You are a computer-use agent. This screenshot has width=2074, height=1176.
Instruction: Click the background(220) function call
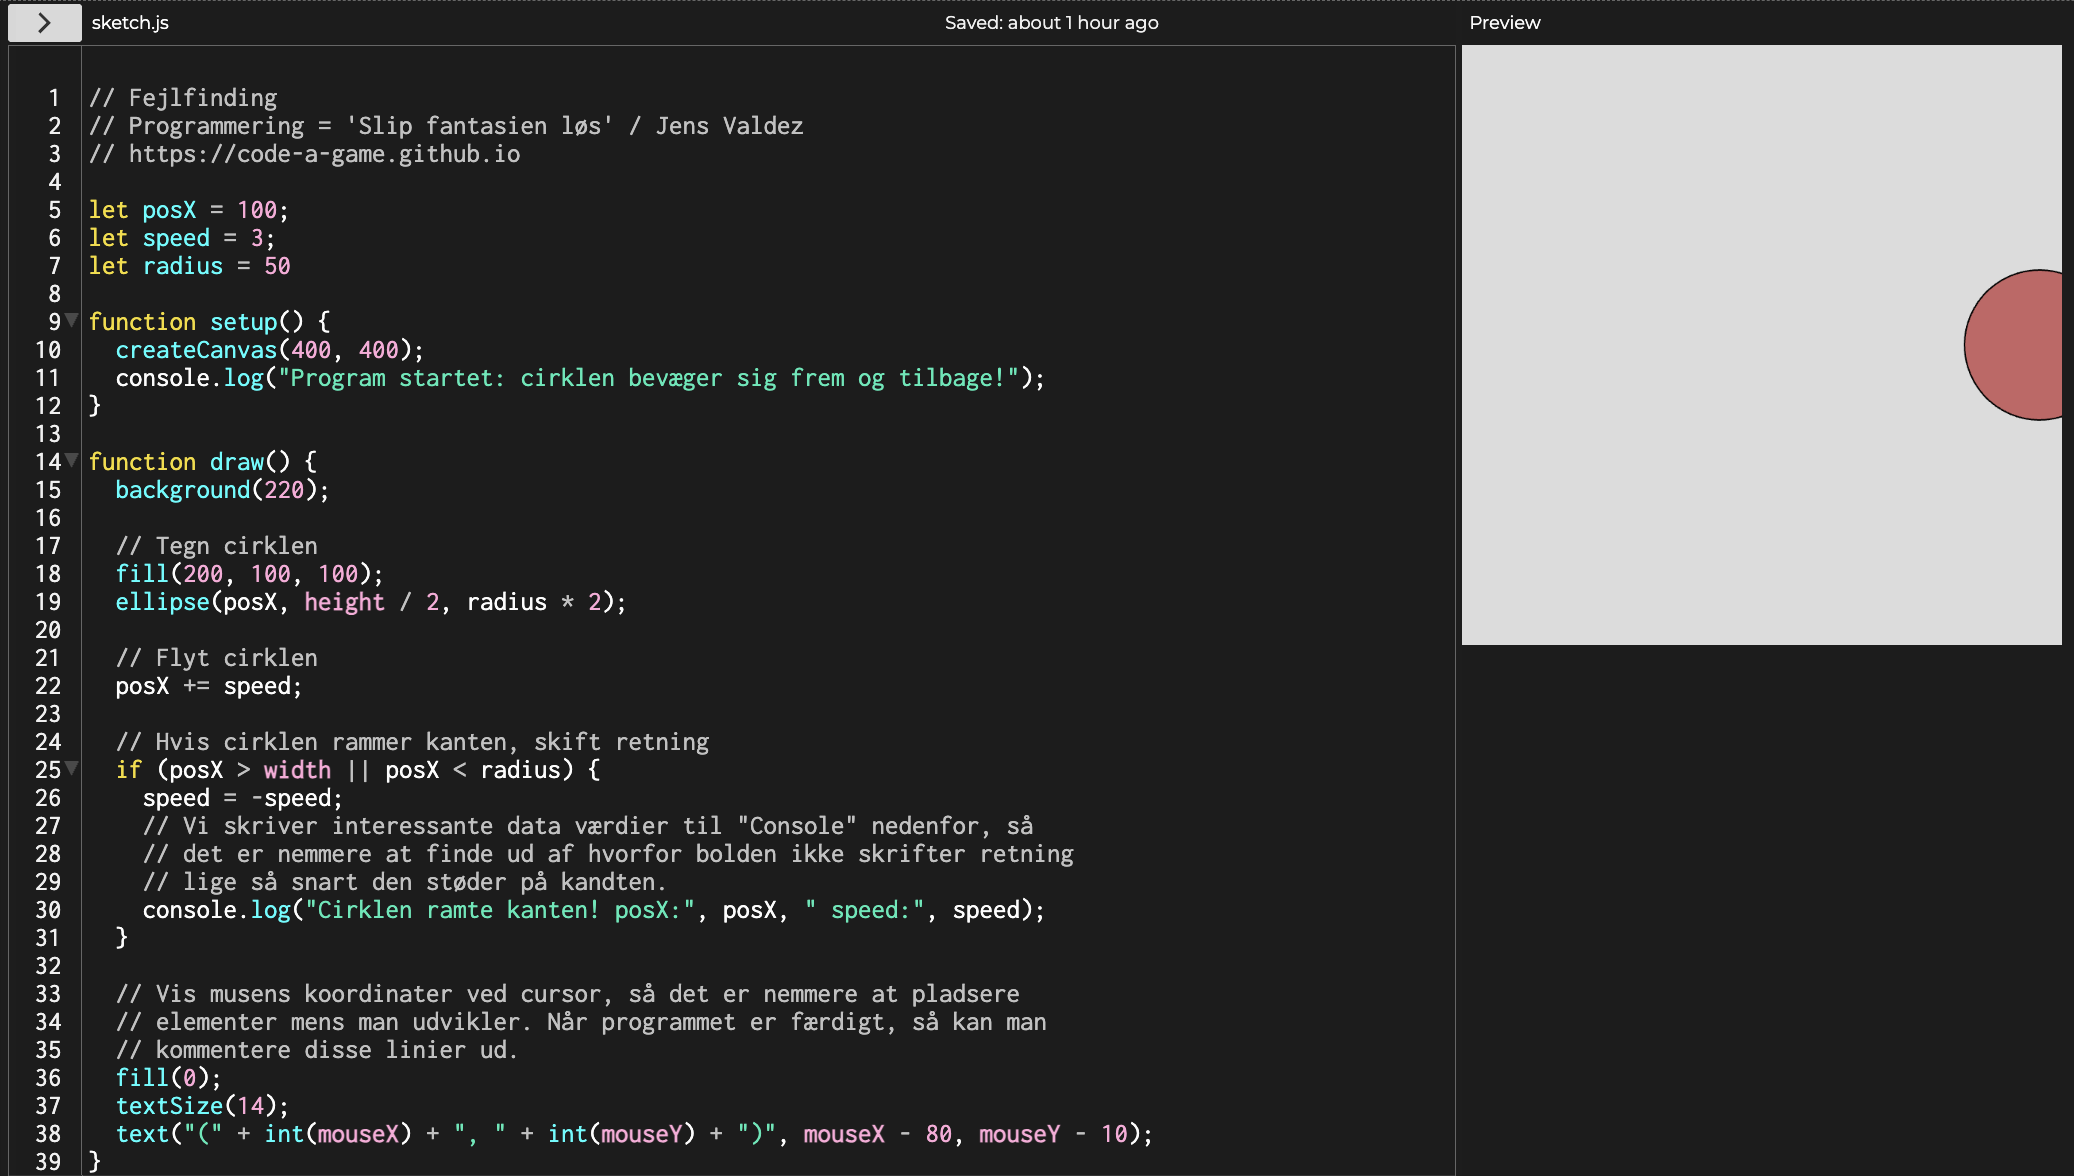(x=221, y=490)
